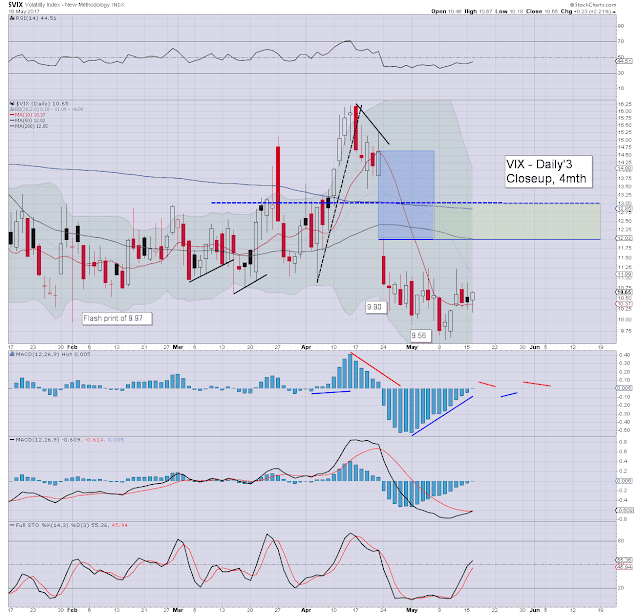The height and width of the screenshot is (614, 640).
Task: Click the boxed '44.51' RSI value on the axis
Action: [624, 61]
